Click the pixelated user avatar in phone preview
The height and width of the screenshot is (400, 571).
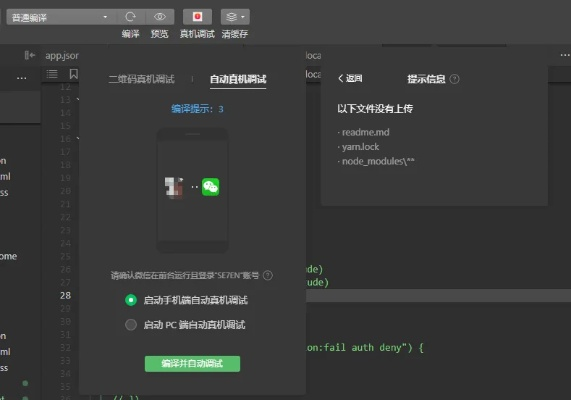pyautogui.click(x=174, y=187)
